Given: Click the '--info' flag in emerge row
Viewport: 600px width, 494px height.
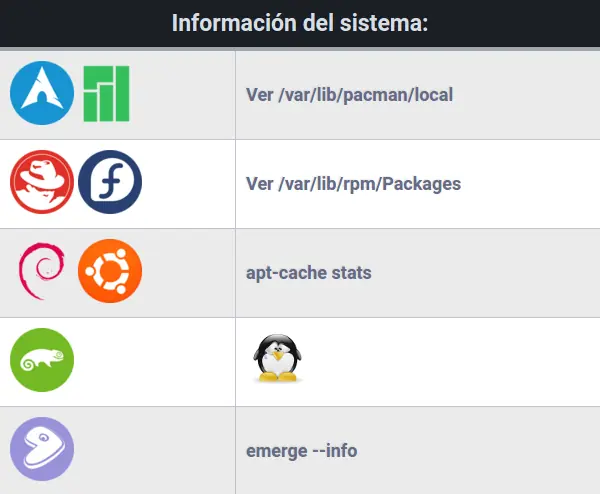Looking at the screenshot, I should click(x=335, y=450).
